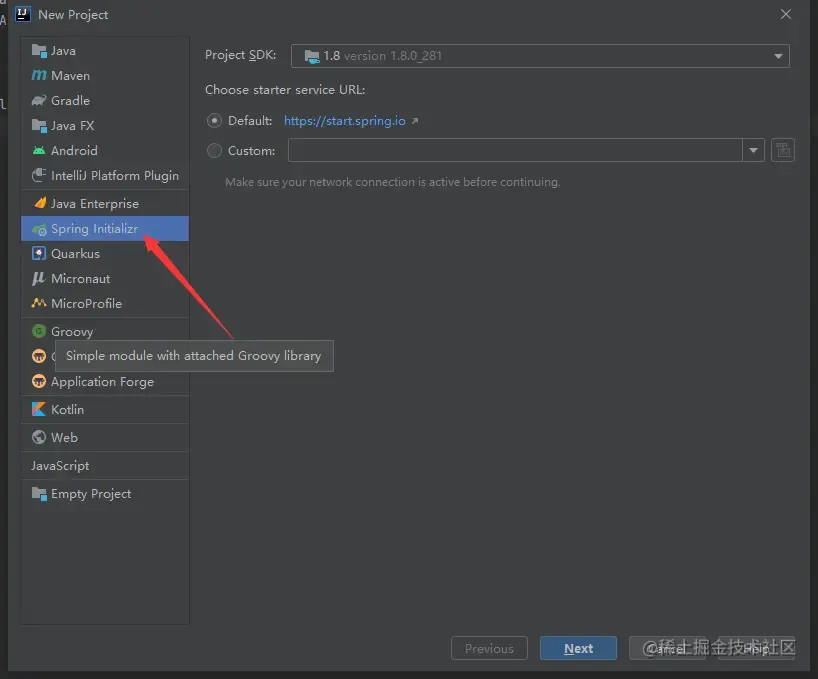Select the Custom URL radio button
This screenshot has height=679, width=818.
pyautogui.click(x=214, y=151)
